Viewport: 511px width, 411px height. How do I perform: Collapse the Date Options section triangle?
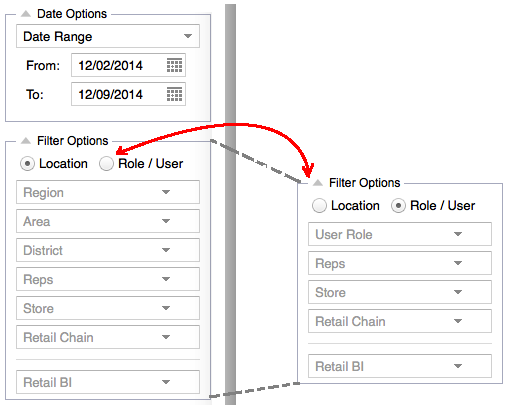(26, 14)
